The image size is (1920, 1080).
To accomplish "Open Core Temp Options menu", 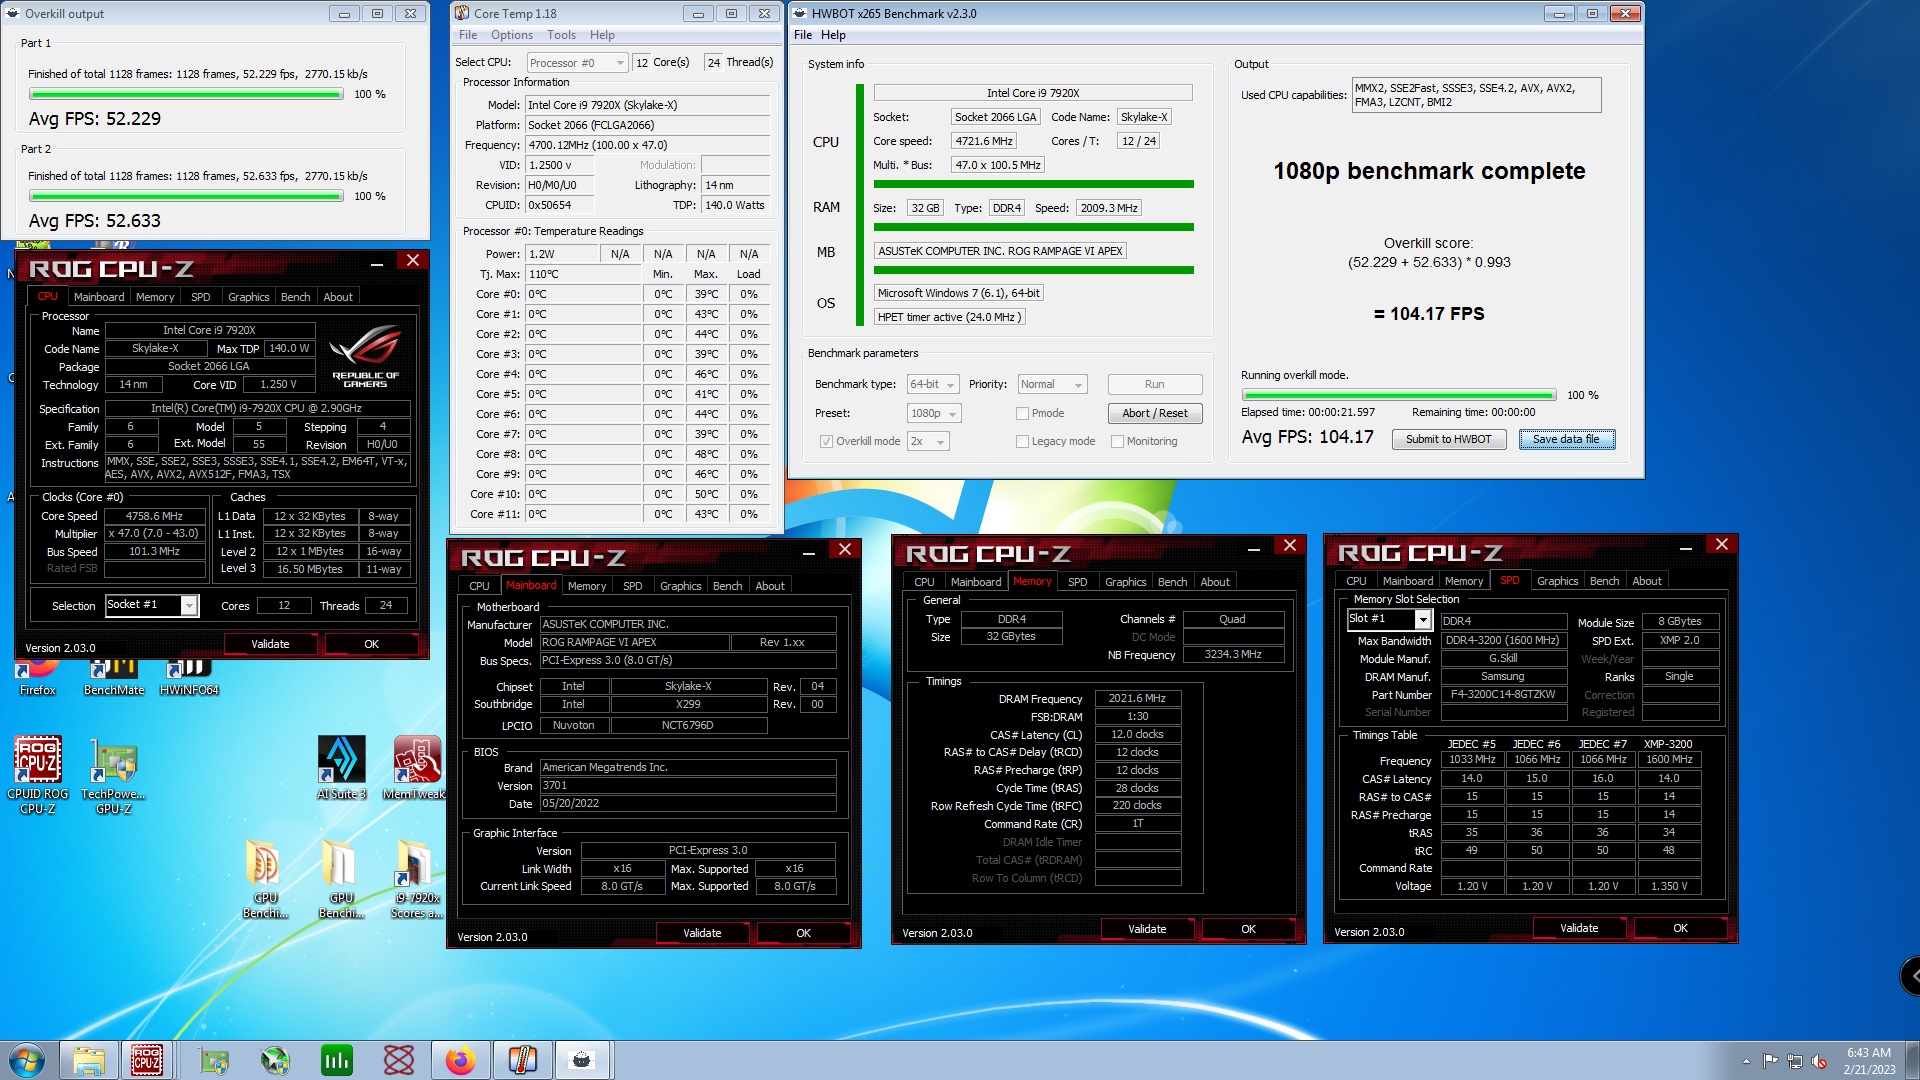I will [511, 35].
